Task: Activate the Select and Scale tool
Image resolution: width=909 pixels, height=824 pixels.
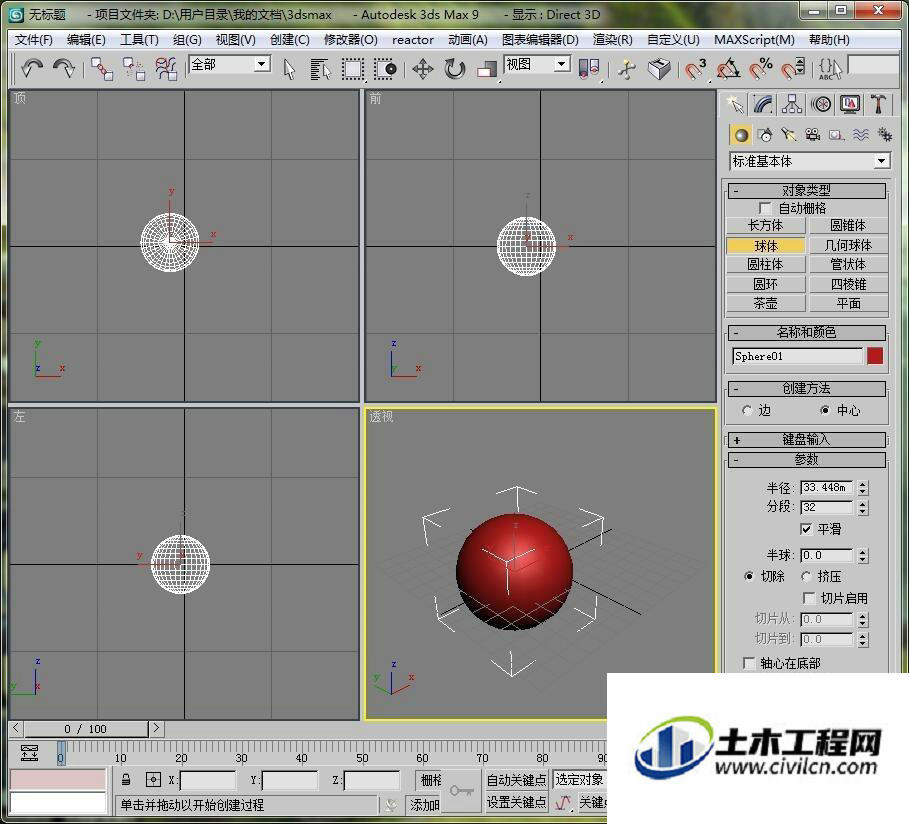Action: [487, 70]
